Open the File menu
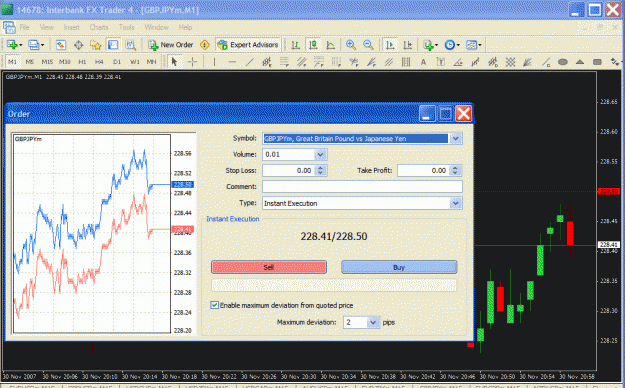Screen dimensions: 625x388 tap(24, 27)
